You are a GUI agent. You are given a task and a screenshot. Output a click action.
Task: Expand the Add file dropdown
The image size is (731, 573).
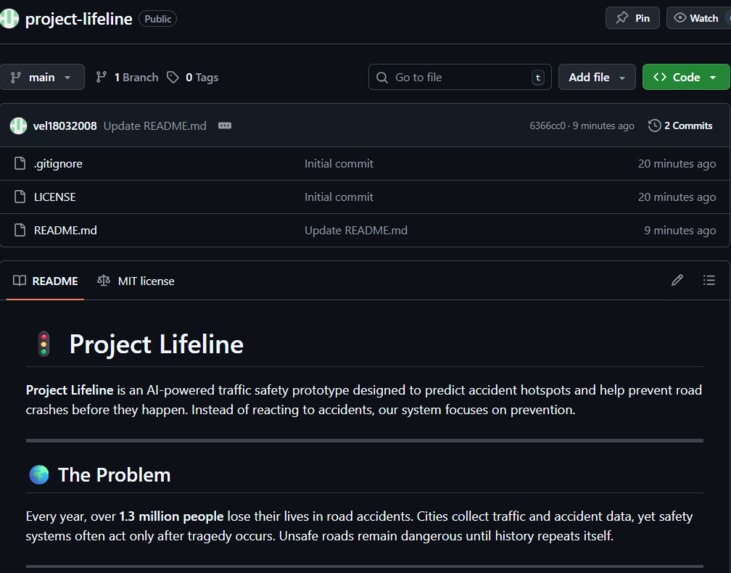[597, 77]
